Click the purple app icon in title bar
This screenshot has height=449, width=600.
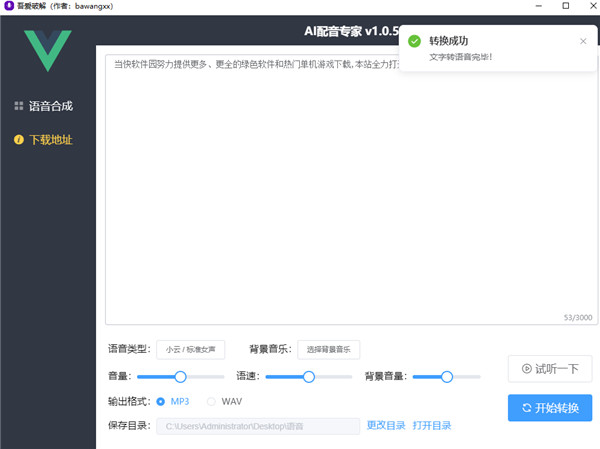pos(8,7)
